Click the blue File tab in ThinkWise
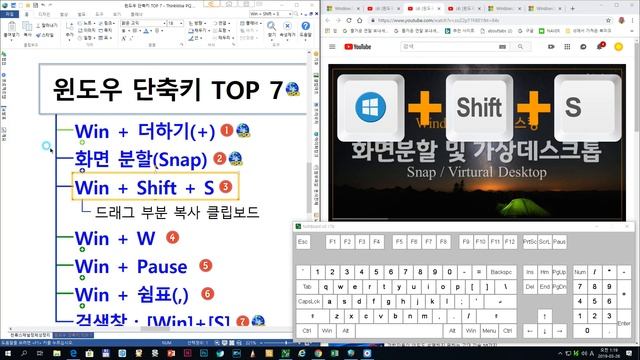Viewport: 640px width, 360px height. click(9, 14)
